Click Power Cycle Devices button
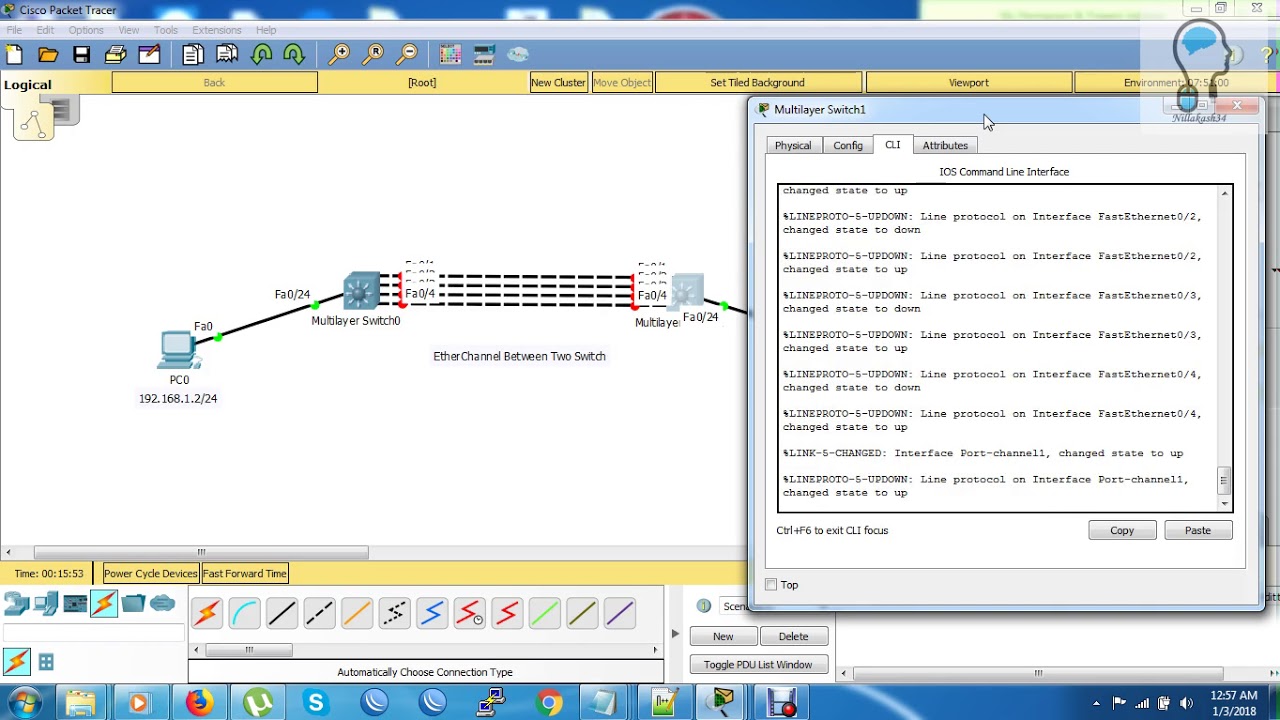The height and width of the screenshot is (720, 1280). [x=151, y=574]
